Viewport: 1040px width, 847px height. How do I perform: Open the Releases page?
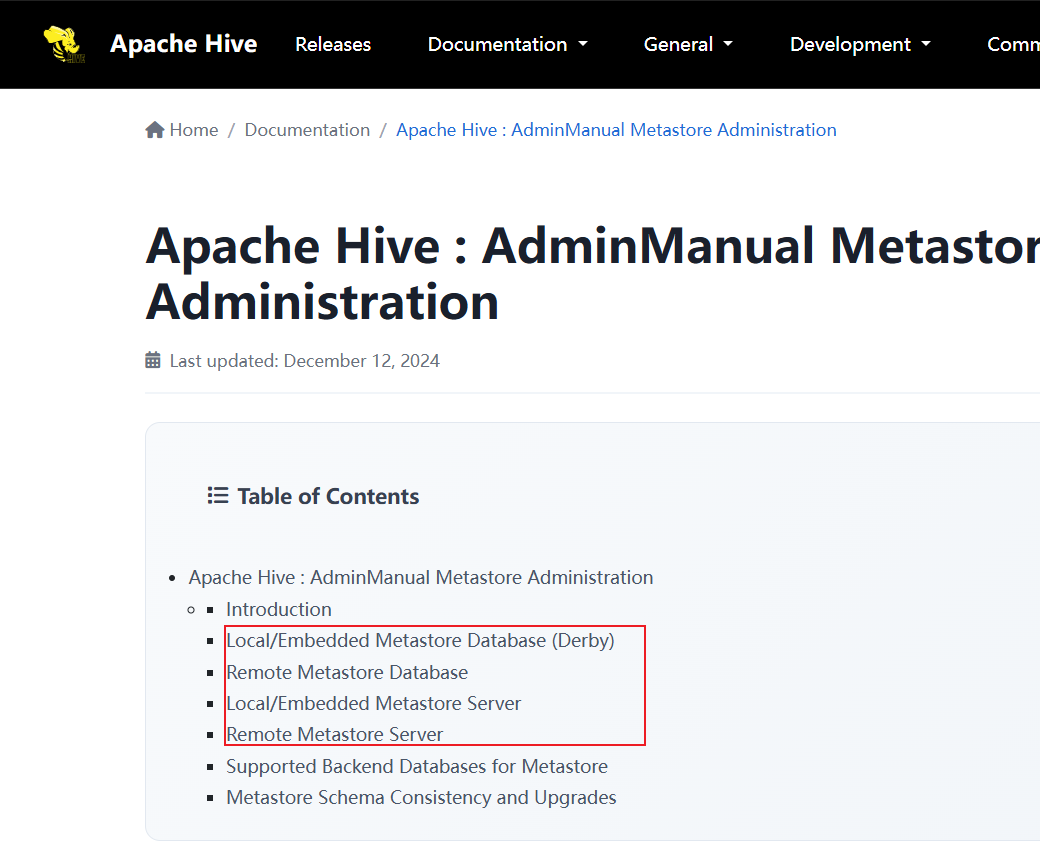[x=333, y=44]
